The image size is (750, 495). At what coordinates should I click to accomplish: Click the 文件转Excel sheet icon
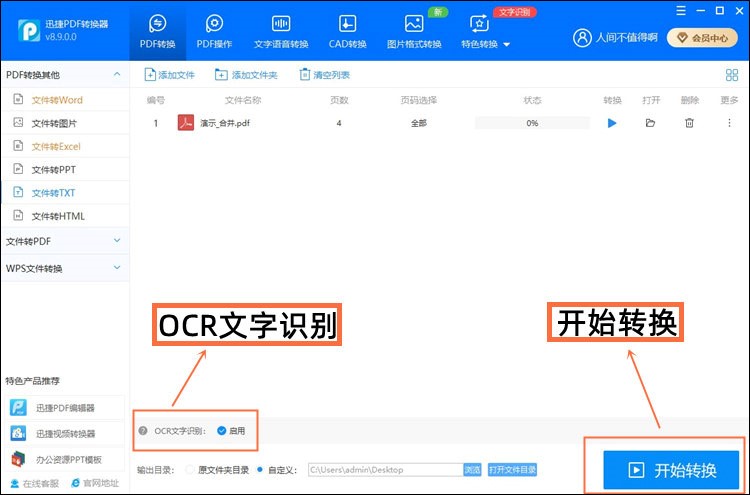click(18, 145)
